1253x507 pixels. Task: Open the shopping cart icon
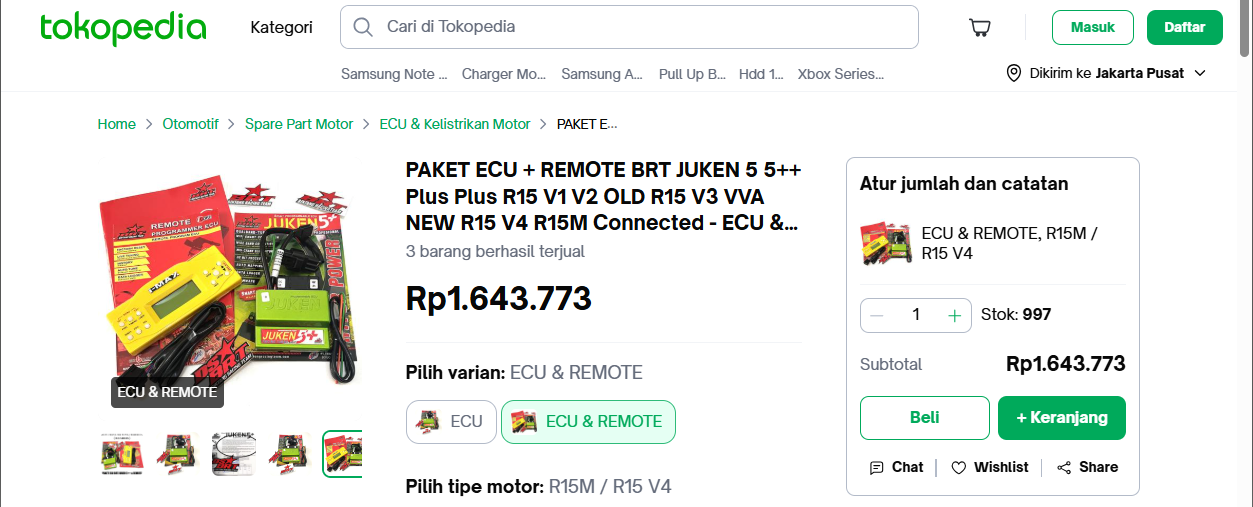[x=980, y=28]
